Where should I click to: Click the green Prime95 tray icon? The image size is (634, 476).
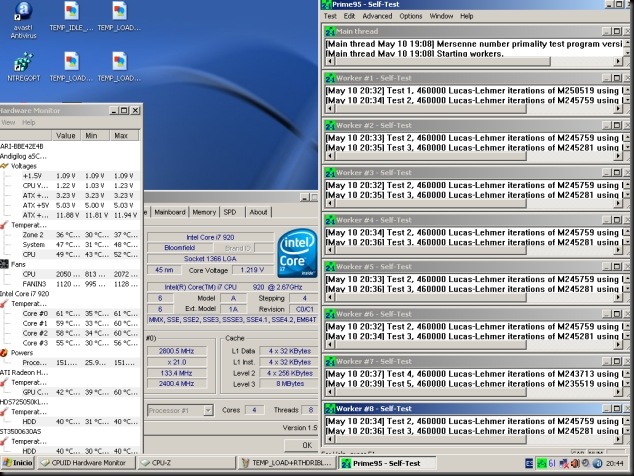541,463
